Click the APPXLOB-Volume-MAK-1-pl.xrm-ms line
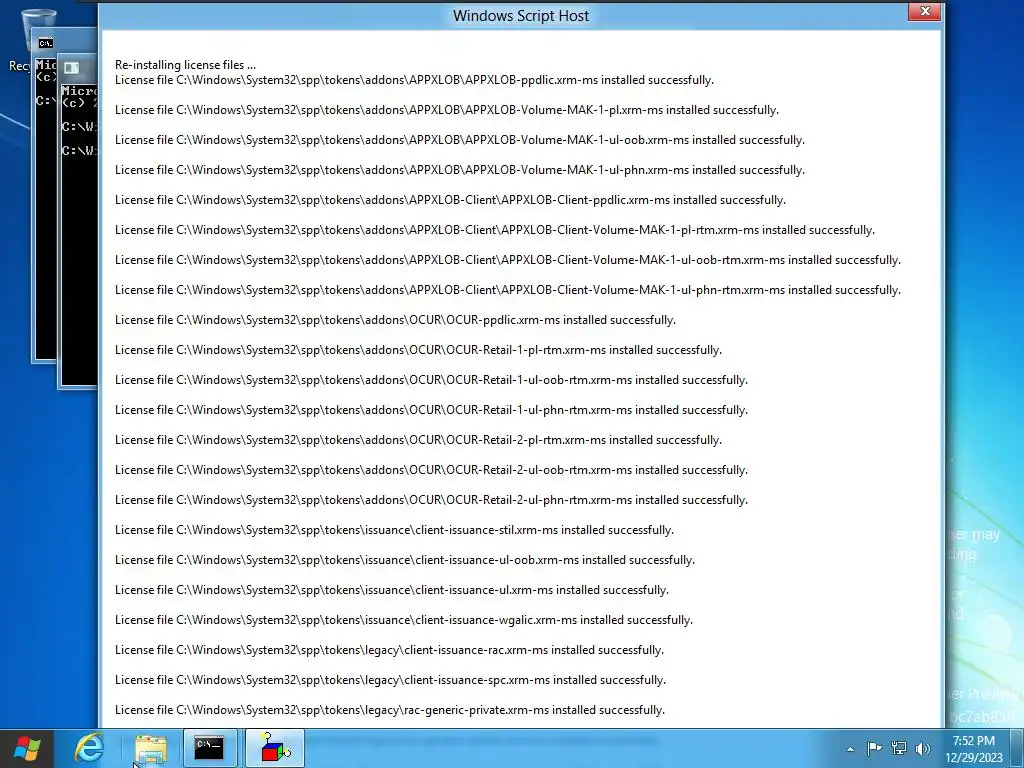Viewport: 1024px width, 768px height. (x=447, y=110)
